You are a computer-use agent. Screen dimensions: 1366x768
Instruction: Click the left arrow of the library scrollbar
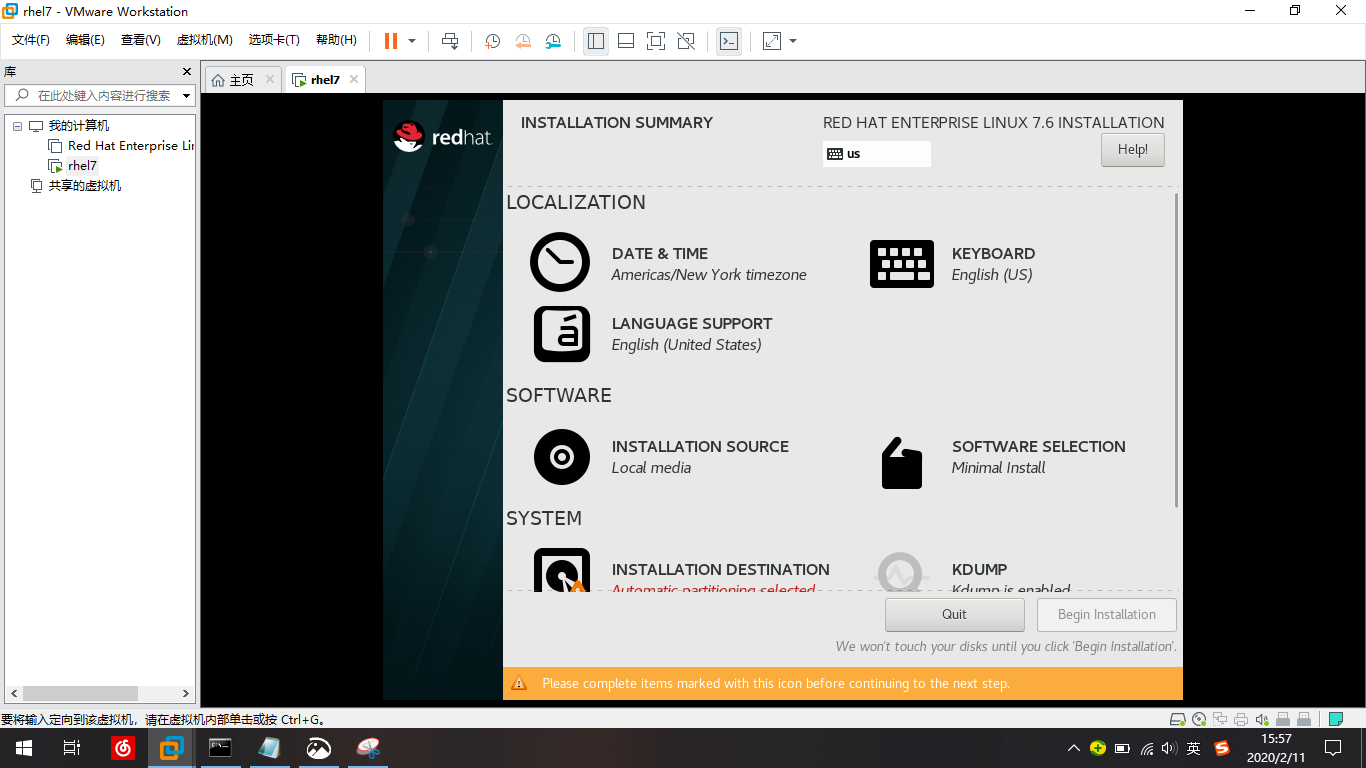tap(15, 693)
